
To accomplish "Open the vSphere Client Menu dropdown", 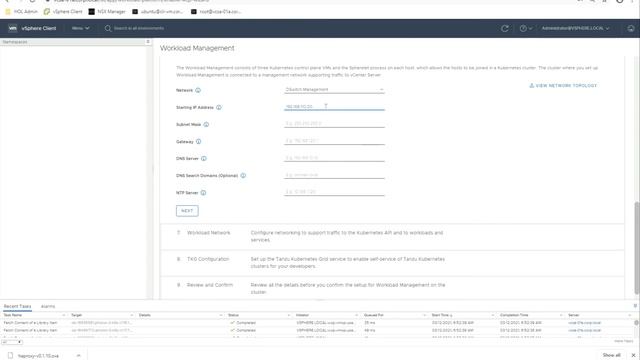I will click(x=80, y=28).
